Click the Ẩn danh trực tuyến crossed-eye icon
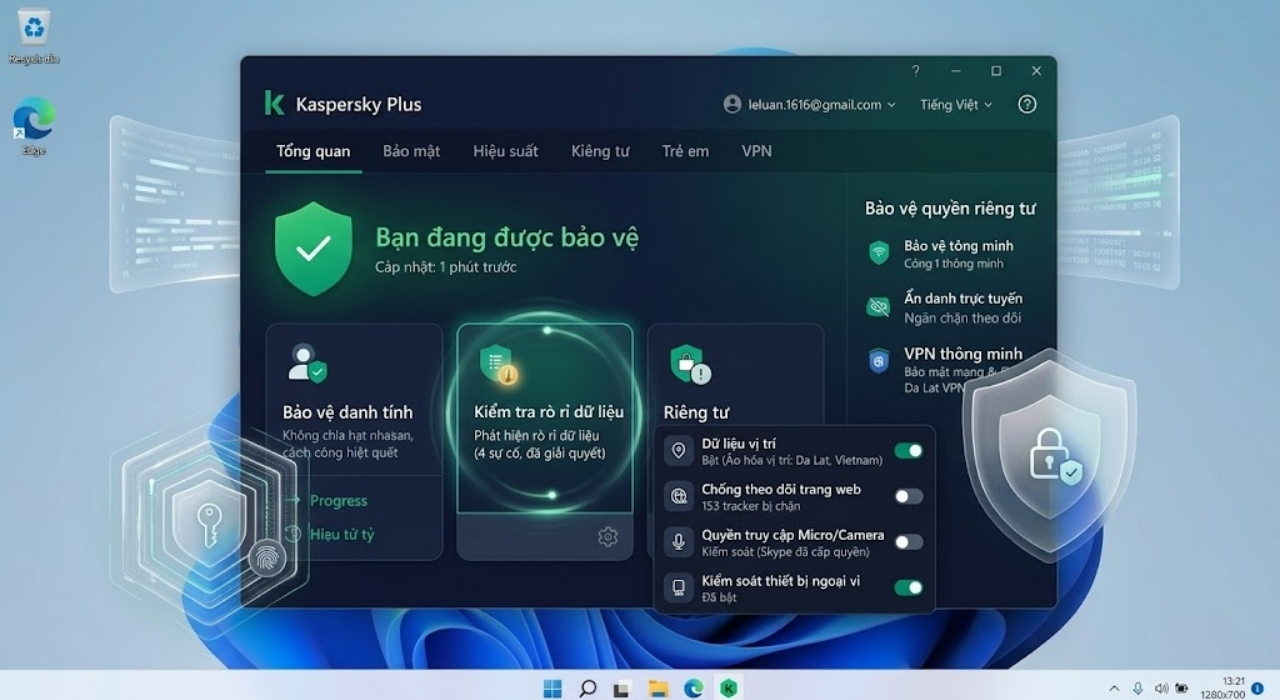The height and width of the screenshot is (700, 1280). coord(879,307)
